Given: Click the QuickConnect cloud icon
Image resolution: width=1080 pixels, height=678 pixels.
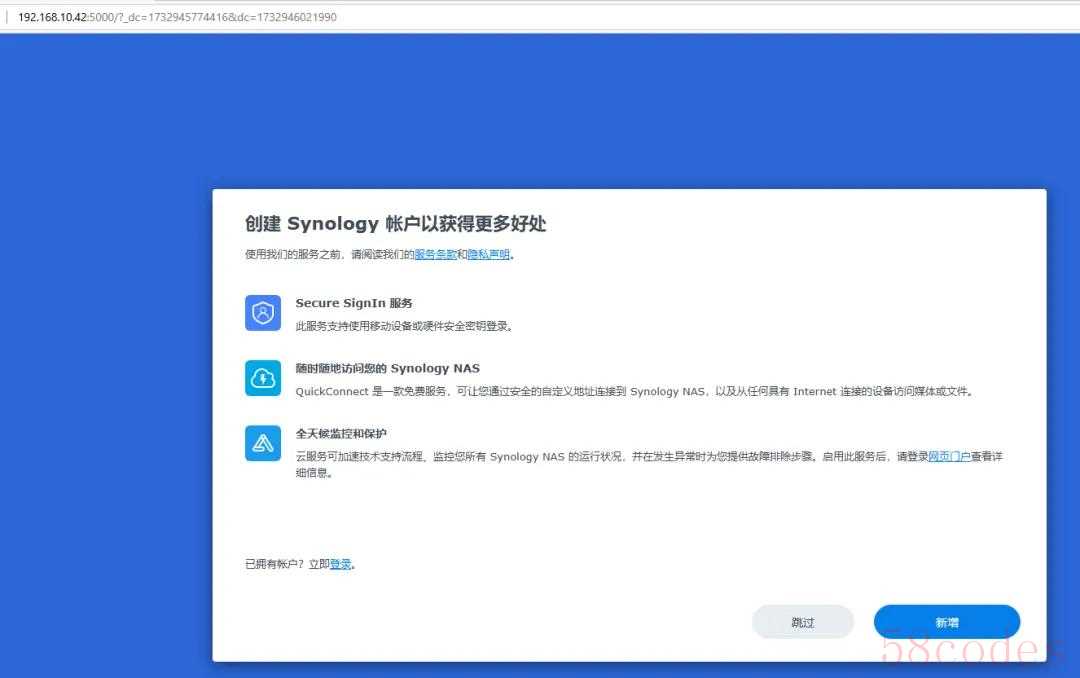Looking at the screenshot, I should (263, 378).
